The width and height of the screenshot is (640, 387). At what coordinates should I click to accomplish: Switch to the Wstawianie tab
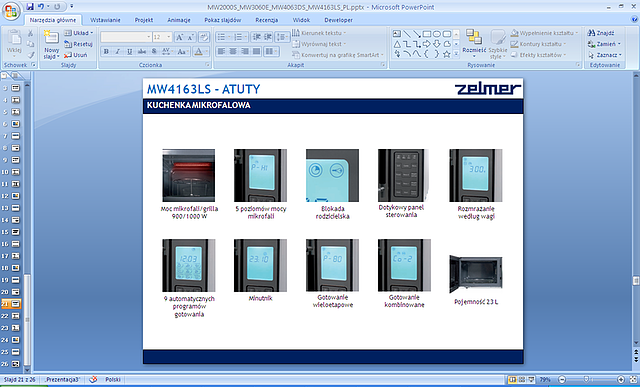pyautogui.click(x=105, y=20)
